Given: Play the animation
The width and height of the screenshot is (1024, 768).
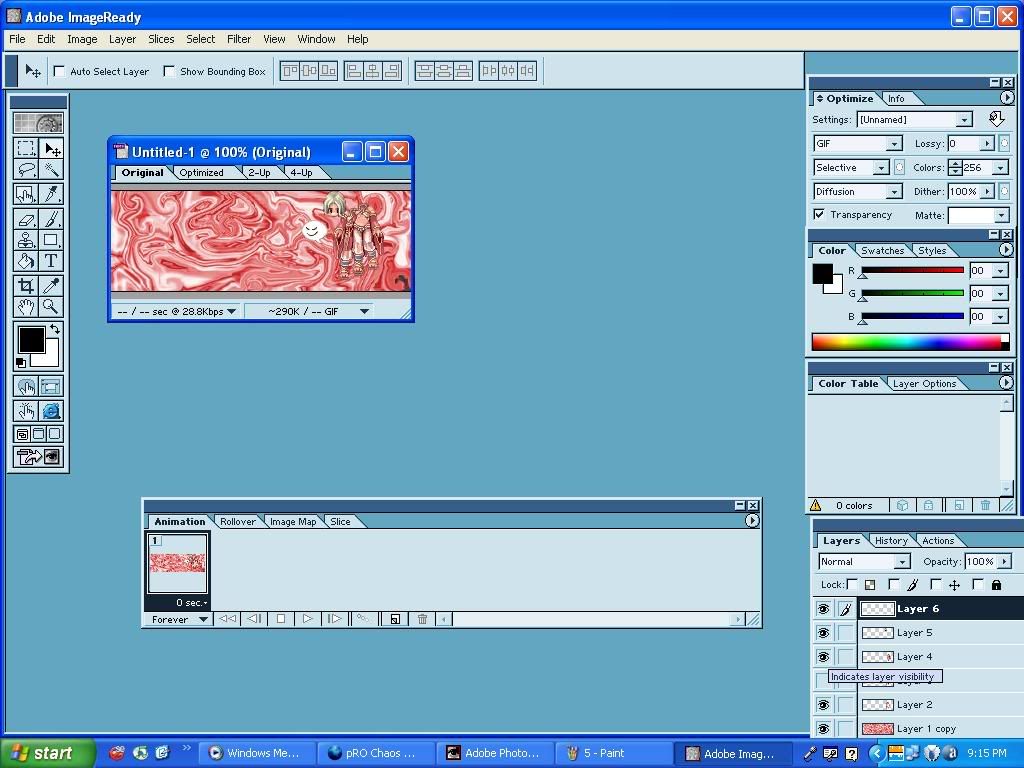Looking at the screenshot, I should (308, 618).
